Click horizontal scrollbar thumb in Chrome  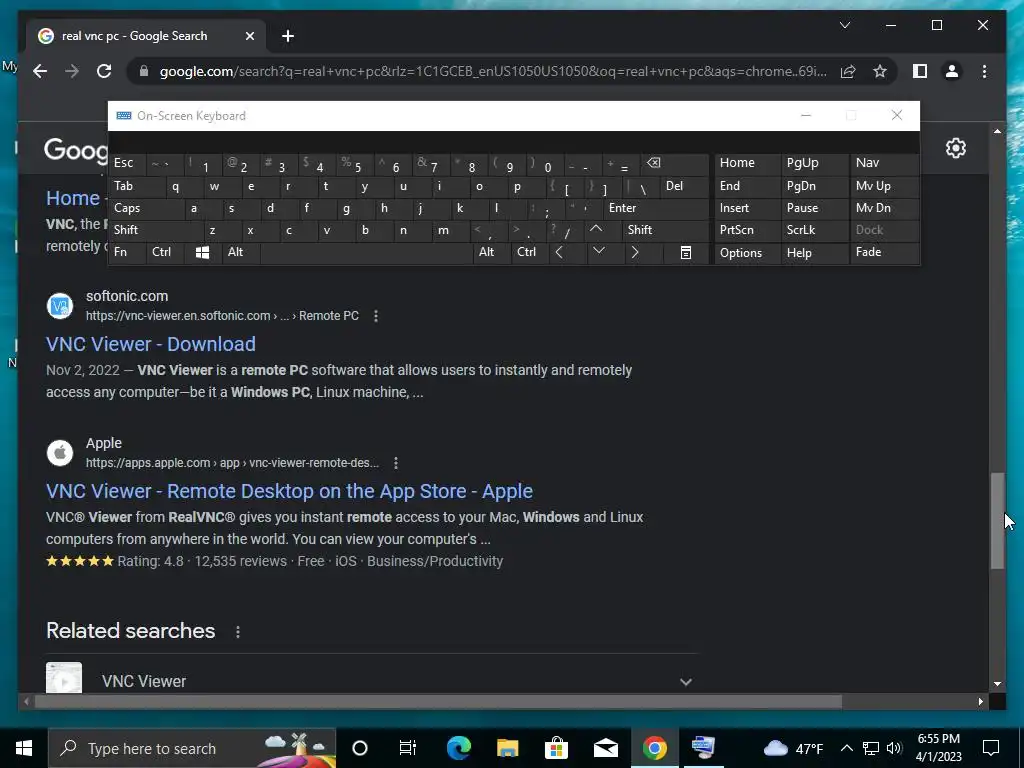(438, 702)
